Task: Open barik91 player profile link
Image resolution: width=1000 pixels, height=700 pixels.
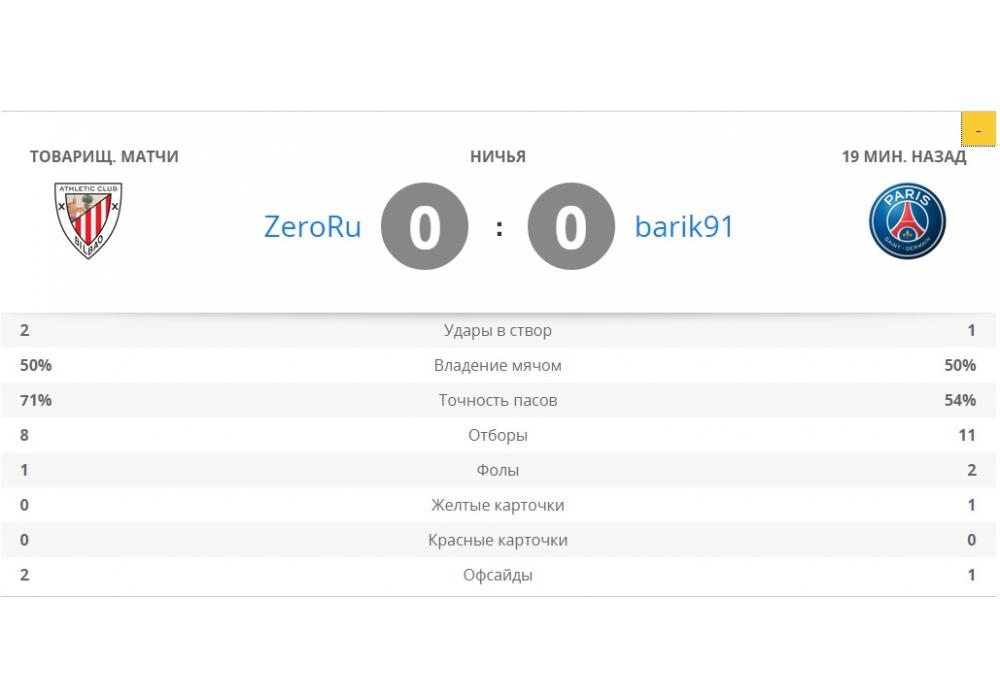Action: [684, 227]
